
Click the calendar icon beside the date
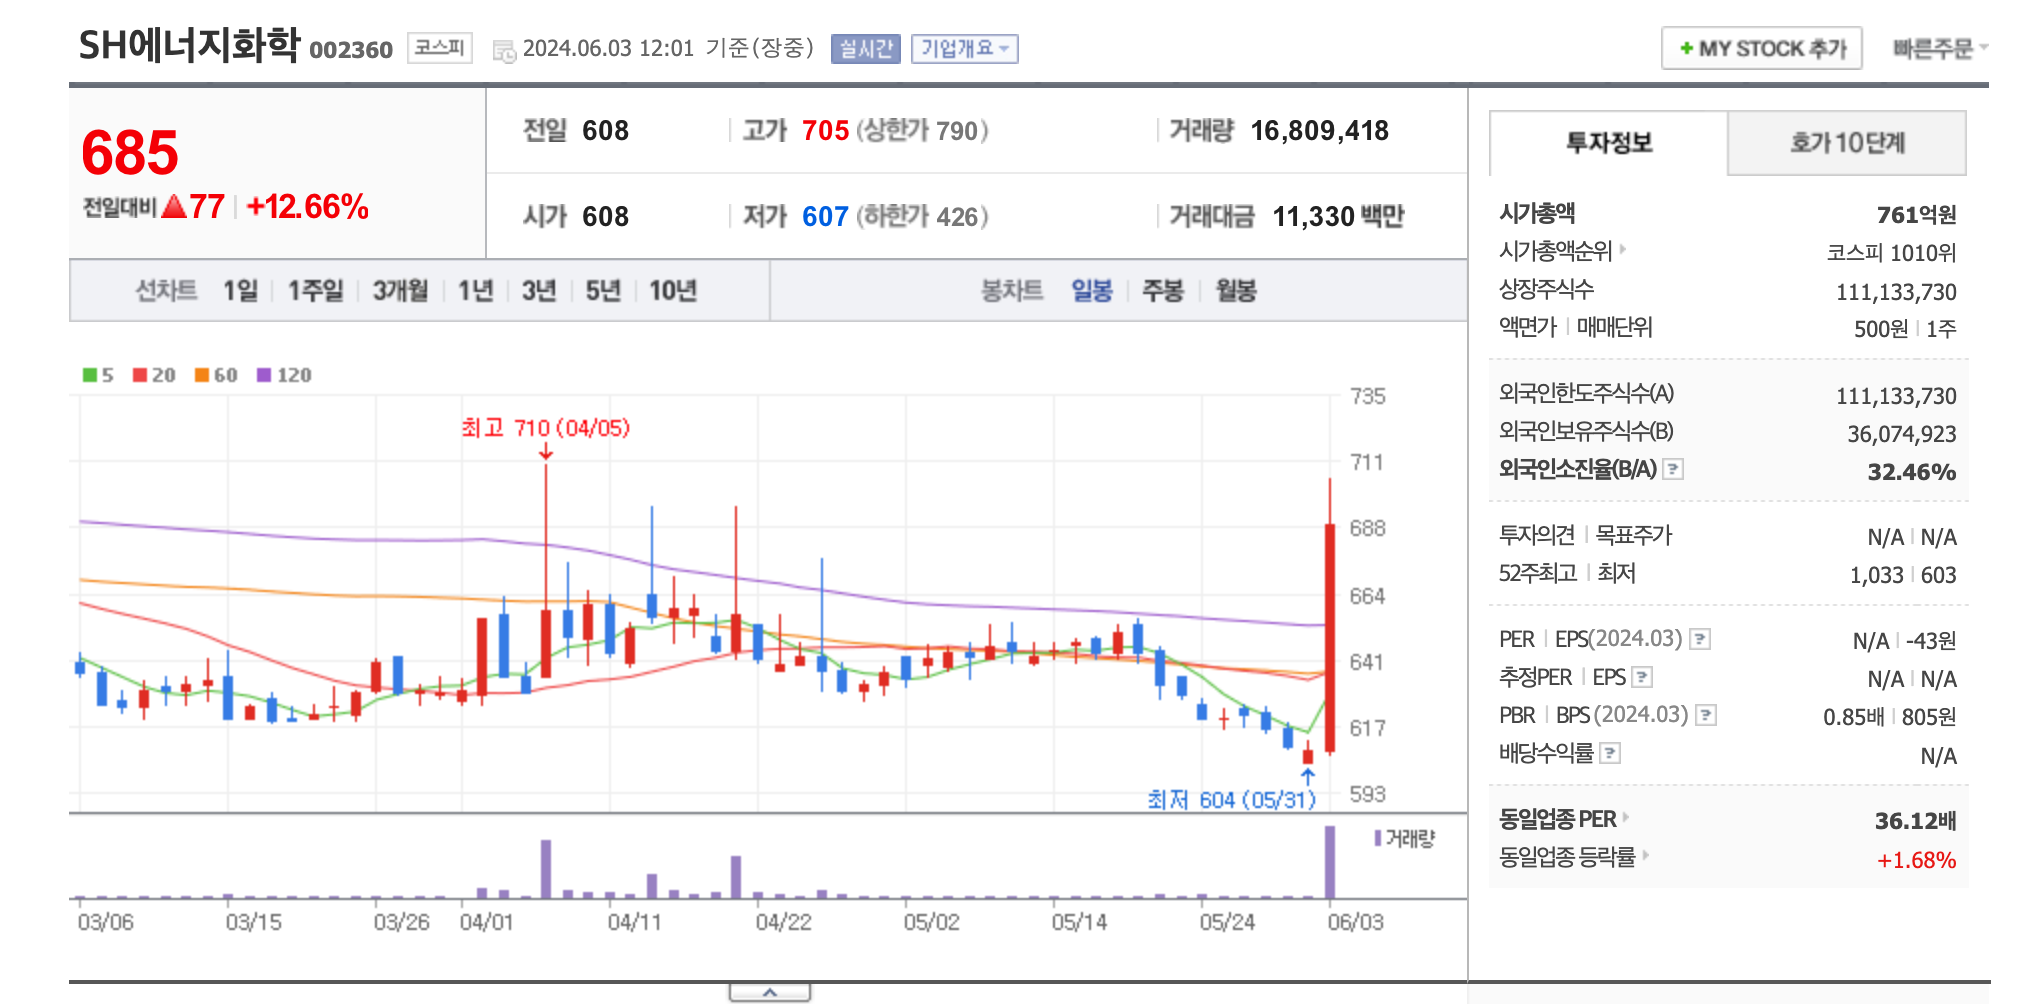[504, 51]
